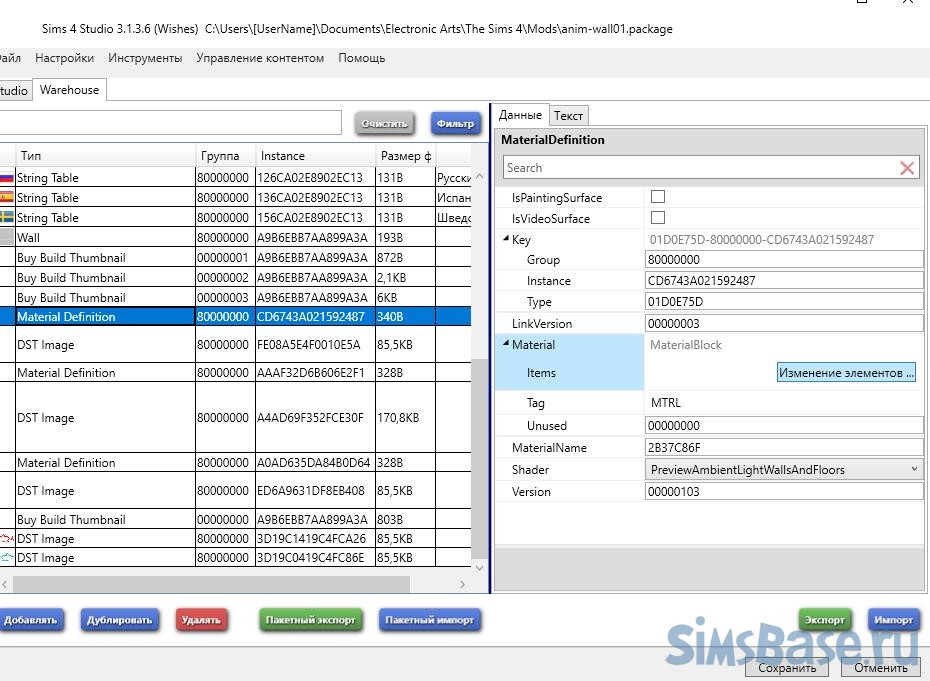Click the MaterialName input field

[x=784, y=448]
